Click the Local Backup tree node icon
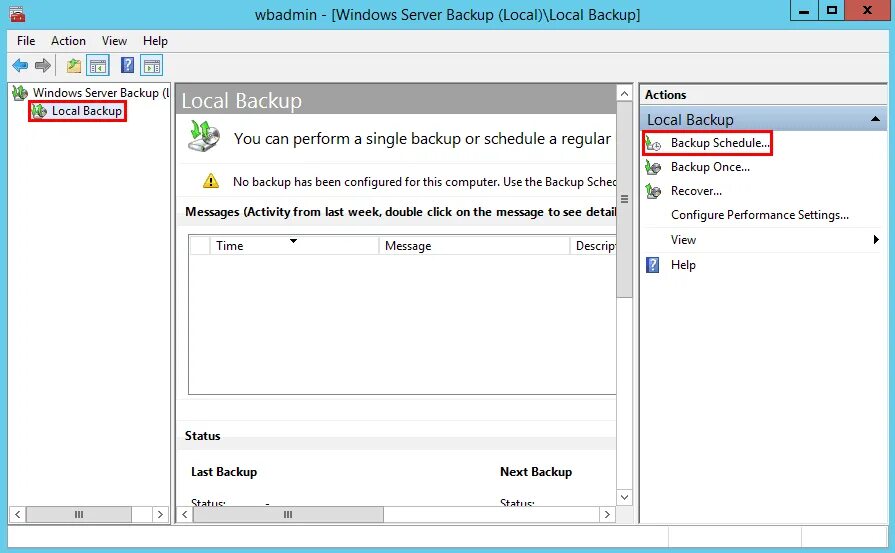895x553 pixels. pyautogui.click(x=39, y=111)
